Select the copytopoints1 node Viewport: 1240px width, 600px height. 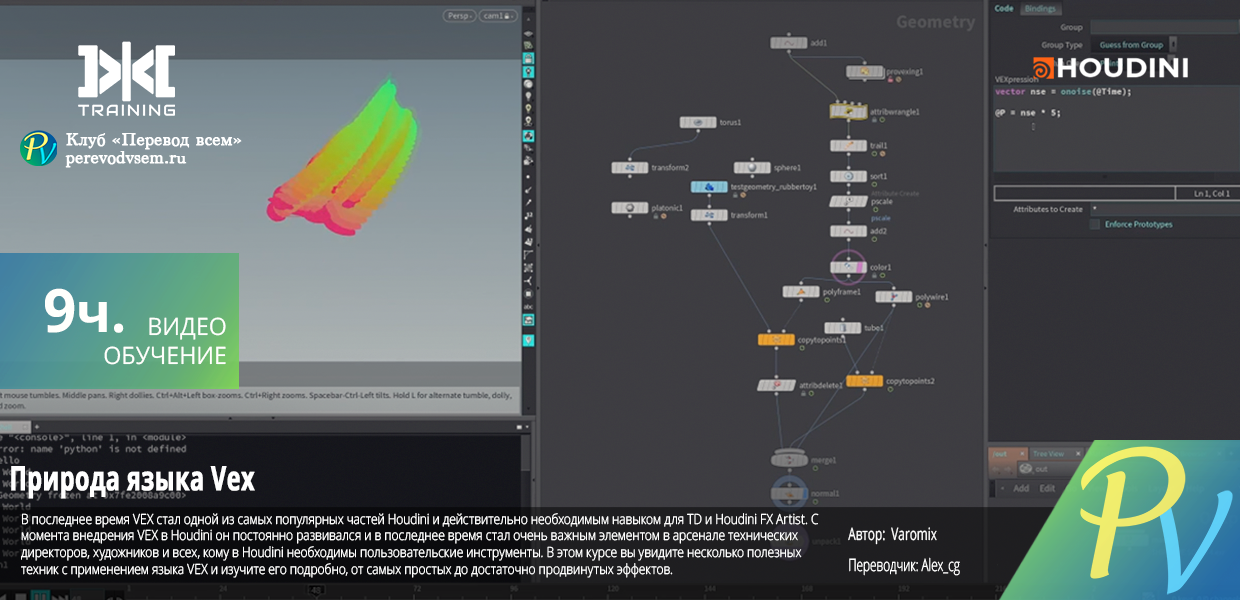[777, 340]
